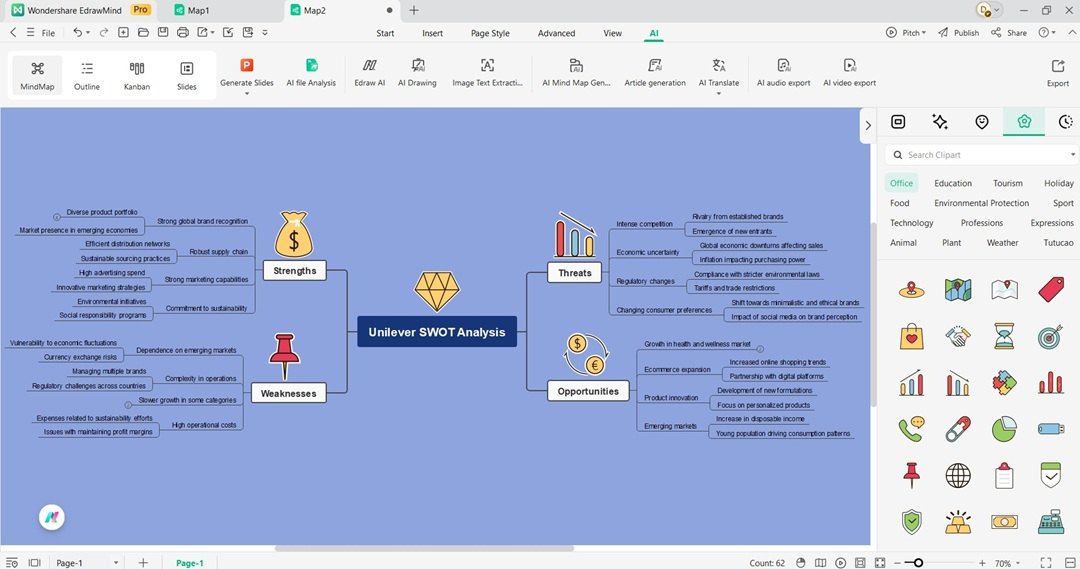Switch to Outline view mode
Viewport: 1080px width, 569px height.
coord(87,75)
